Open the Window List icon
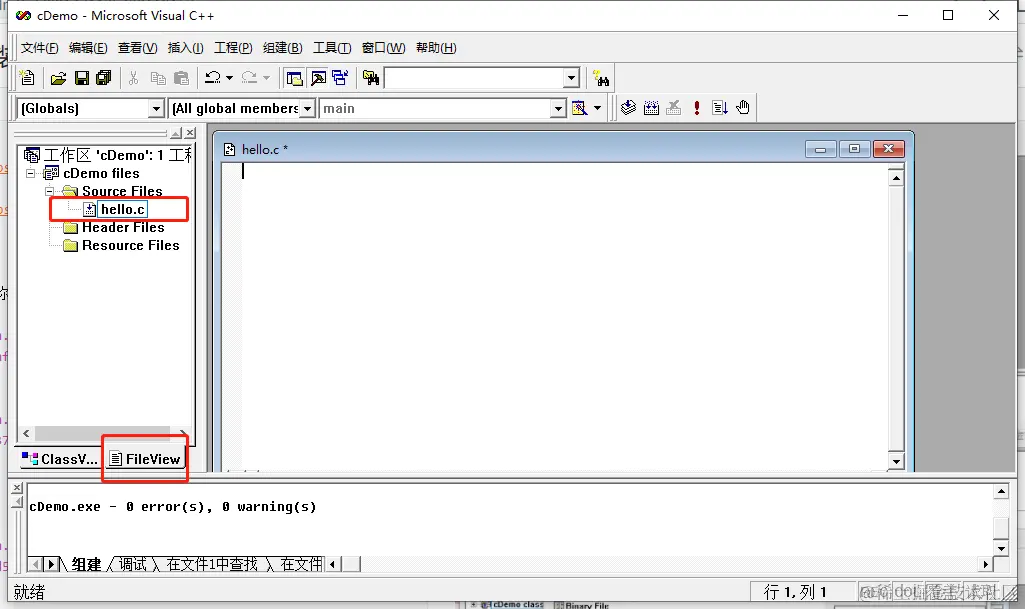 pos(340,78)
